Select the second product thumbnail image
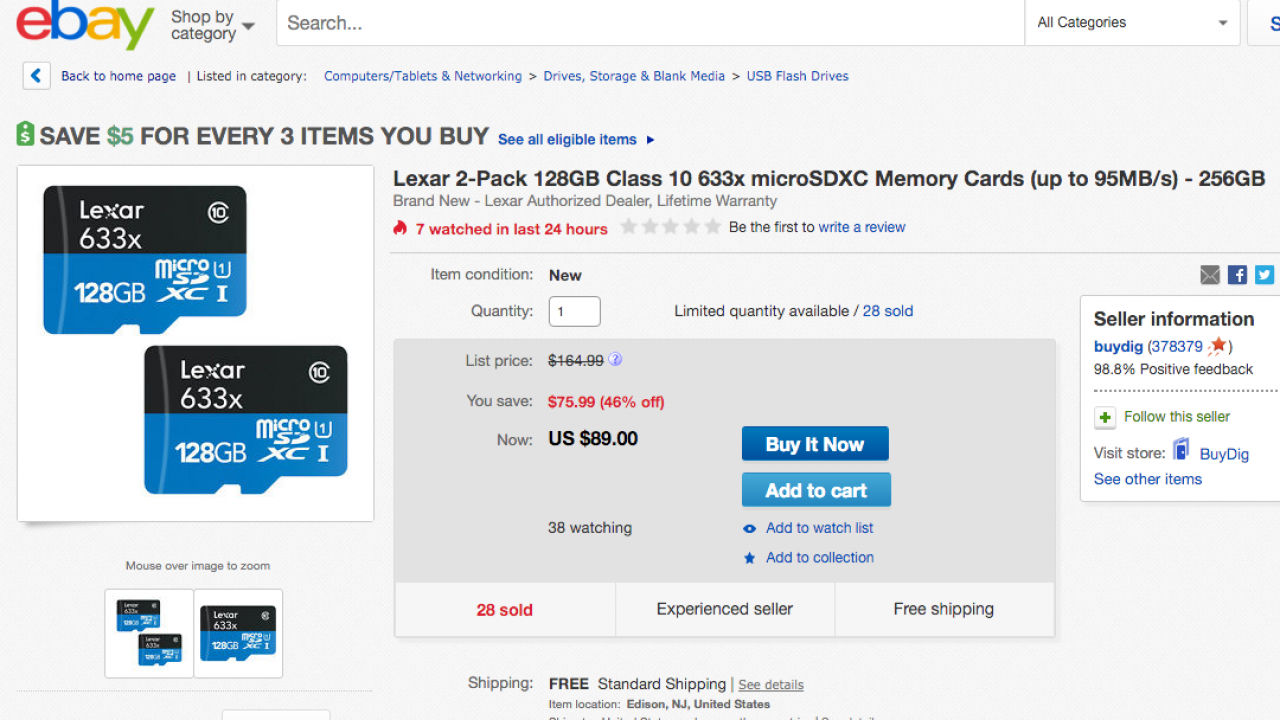 pos(238,633)
